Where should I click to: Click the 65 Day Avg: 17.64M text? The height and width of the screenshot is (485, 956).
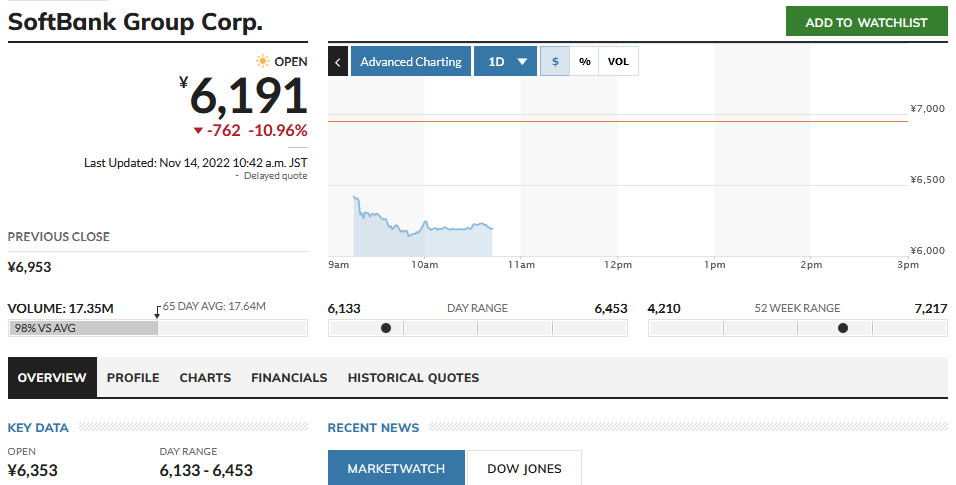tap(214, 306)
